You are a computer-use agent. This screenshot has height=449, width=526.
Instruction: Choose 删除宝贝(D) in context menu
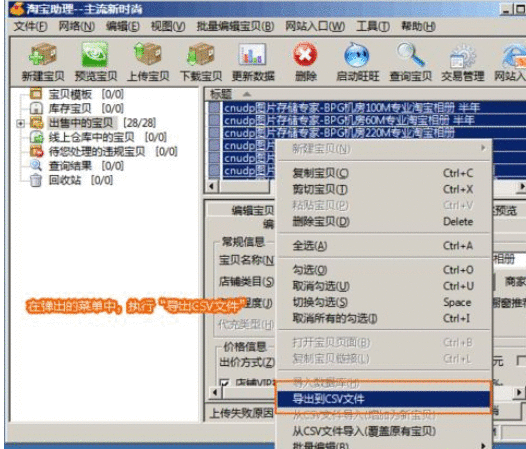(383, 221)
